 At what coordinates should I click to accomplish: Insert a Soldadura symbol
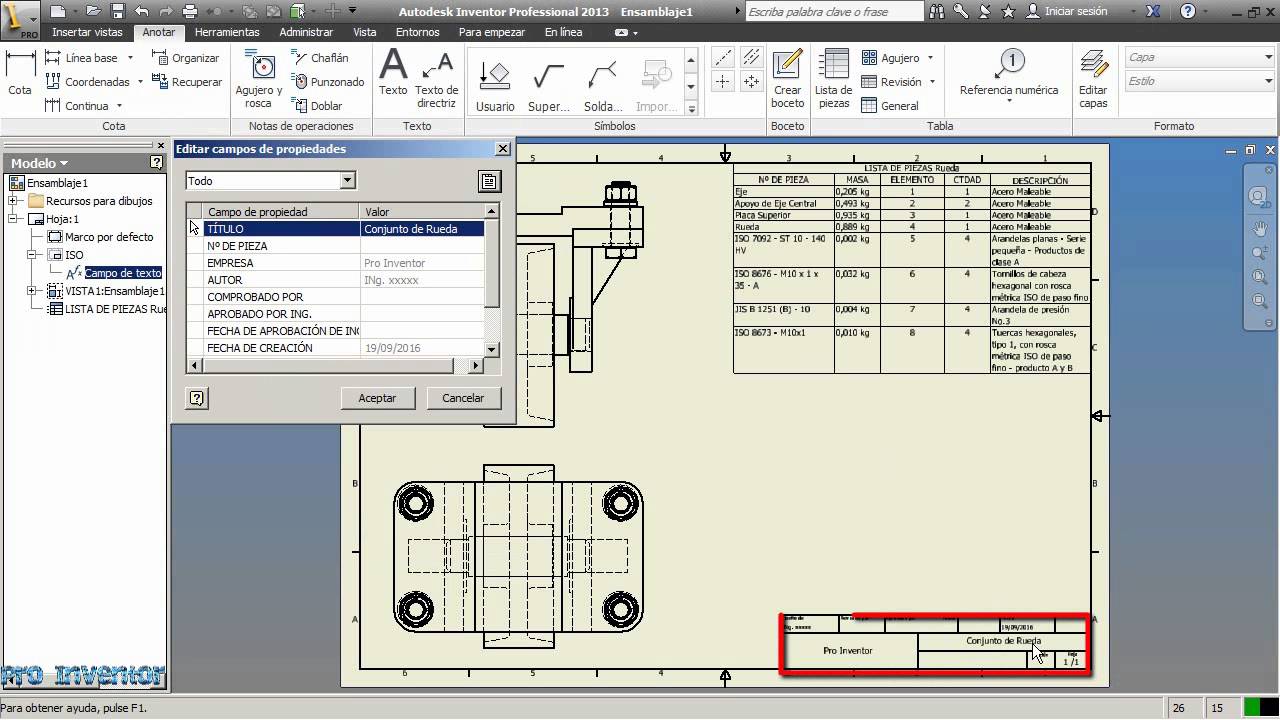[603, 85]
